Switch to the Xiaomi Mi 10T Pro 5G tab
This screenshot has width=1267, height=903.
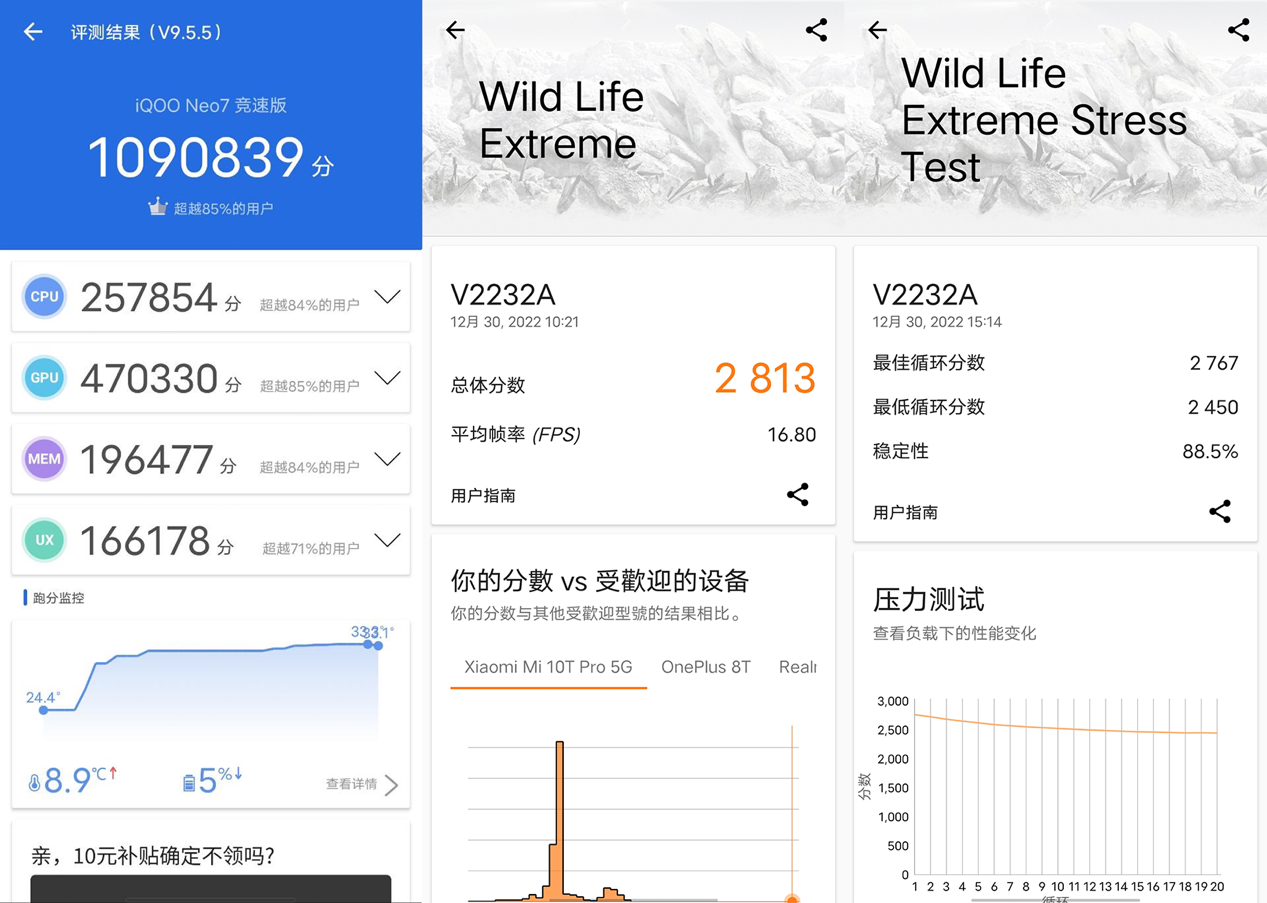548,667
